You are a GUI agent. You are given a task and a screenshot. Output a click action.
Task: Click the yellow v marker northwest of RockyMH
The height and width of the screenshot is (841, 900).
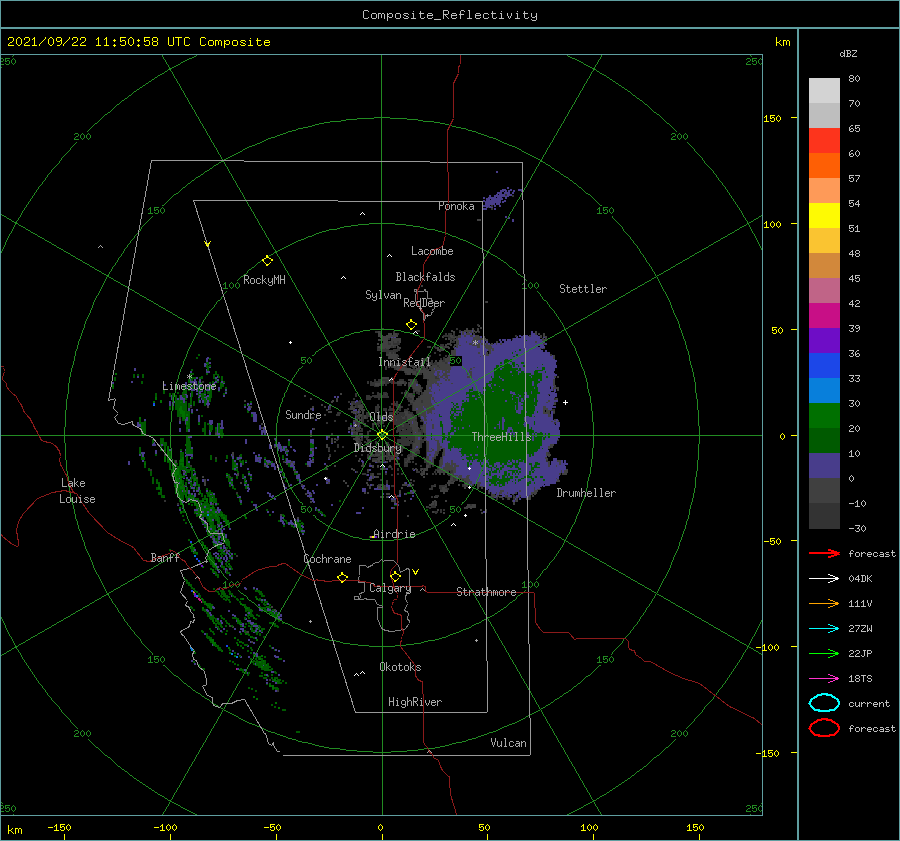208,245
